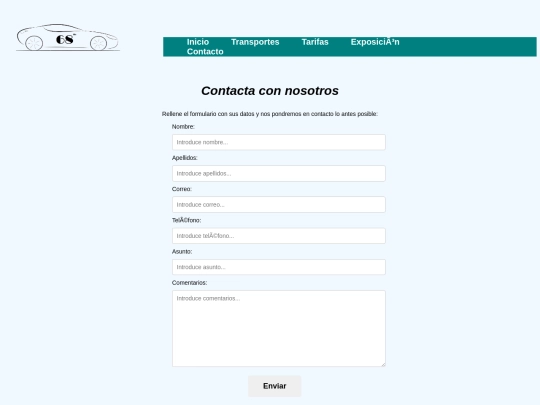Viewport: 540px width, 405px height.
Task: Grab the textarea resize handle corner
Action: pyautogui.click(x=383, y=364)
